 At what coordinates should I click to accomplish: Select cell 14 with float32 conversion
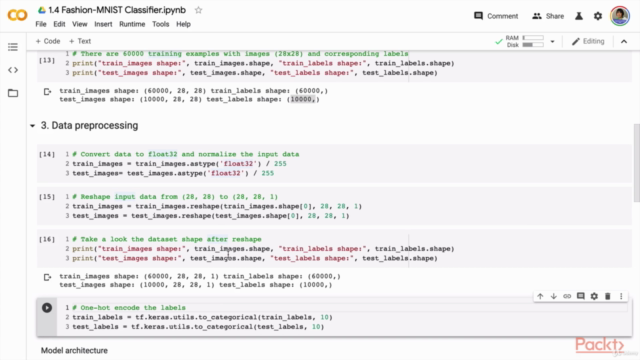pos(334,164)
